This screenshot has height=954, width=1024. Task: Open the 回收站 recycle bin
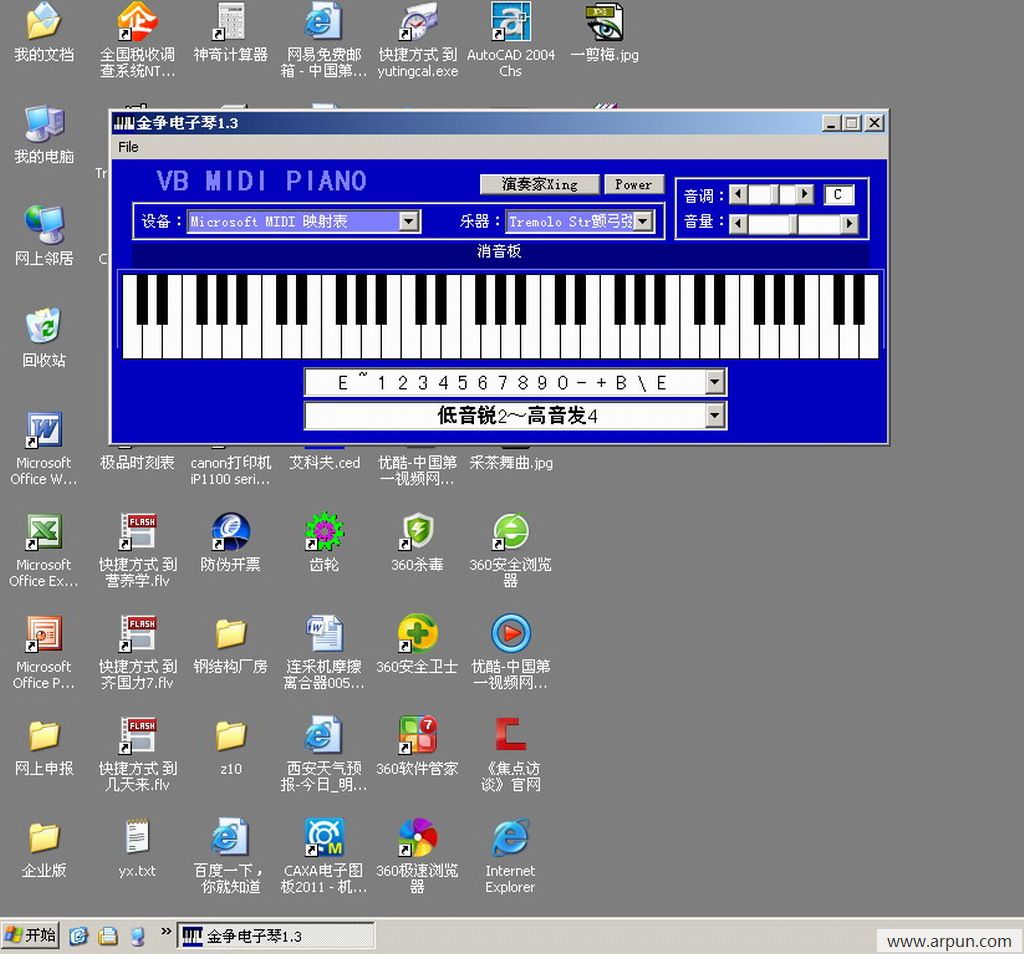pos(44,328)
